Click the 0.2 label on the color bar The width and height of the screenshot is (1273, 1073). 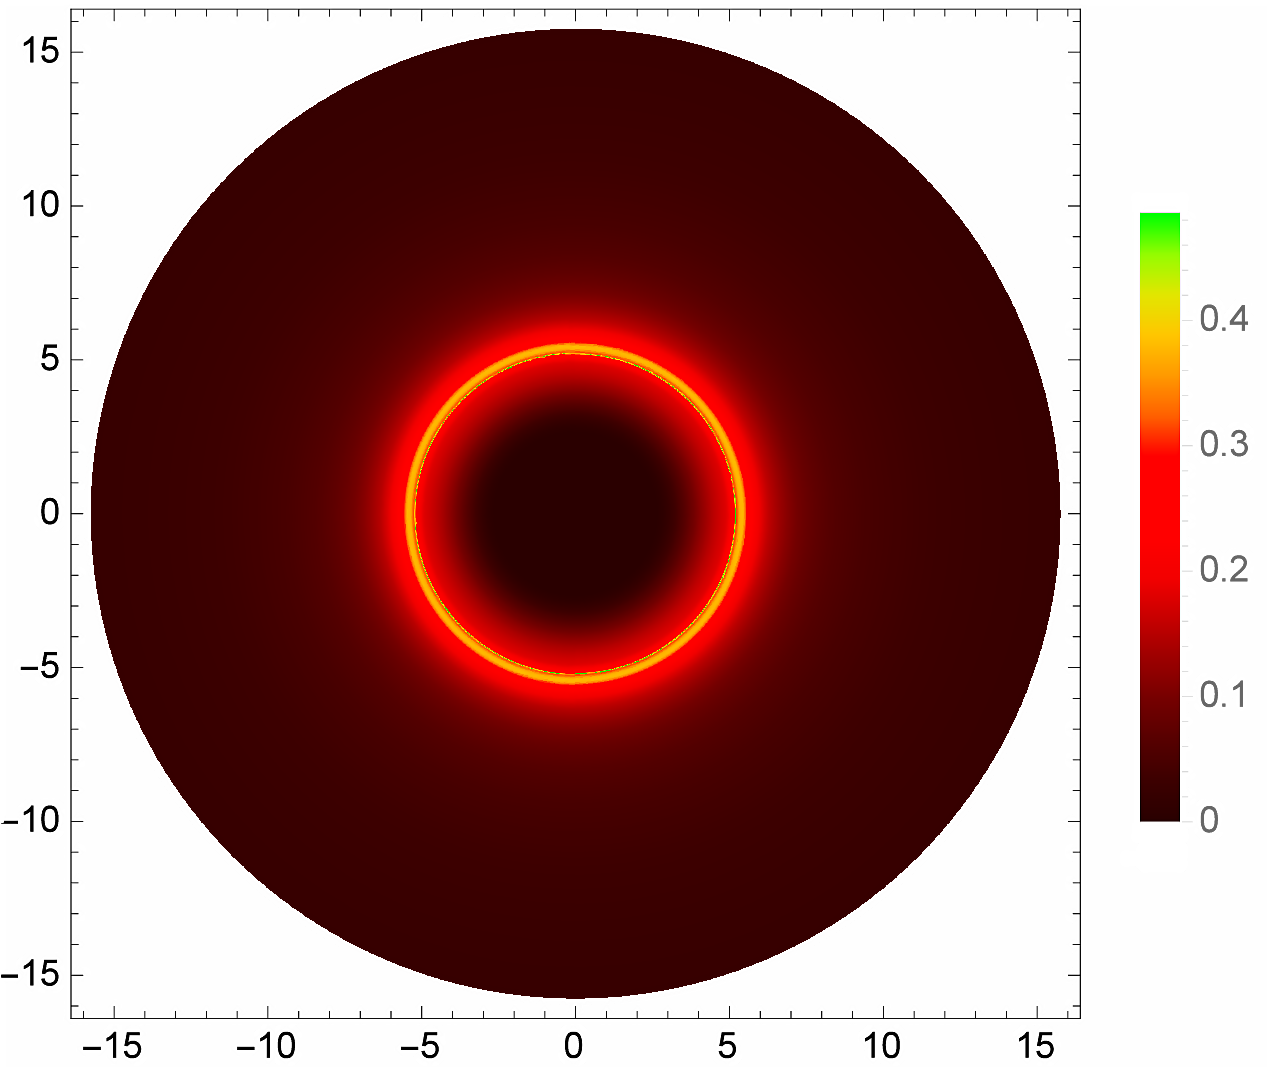[x=1224, y=569]
